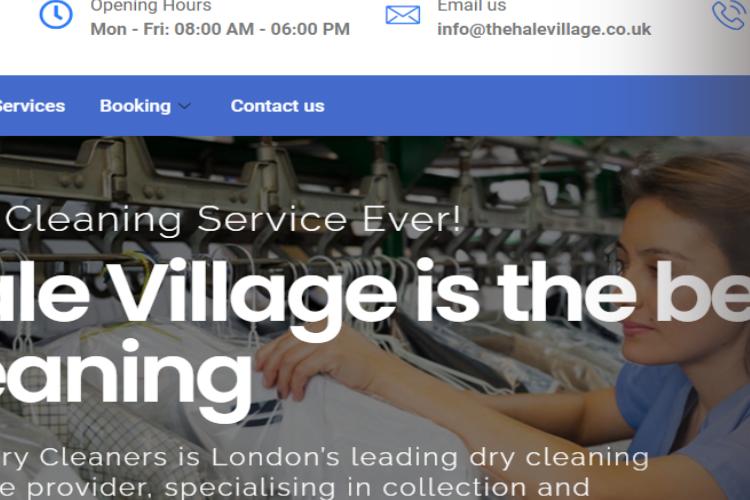
Task: Click the phone handset icon in header
Action: pyautogui.click(x=730, y=14)
